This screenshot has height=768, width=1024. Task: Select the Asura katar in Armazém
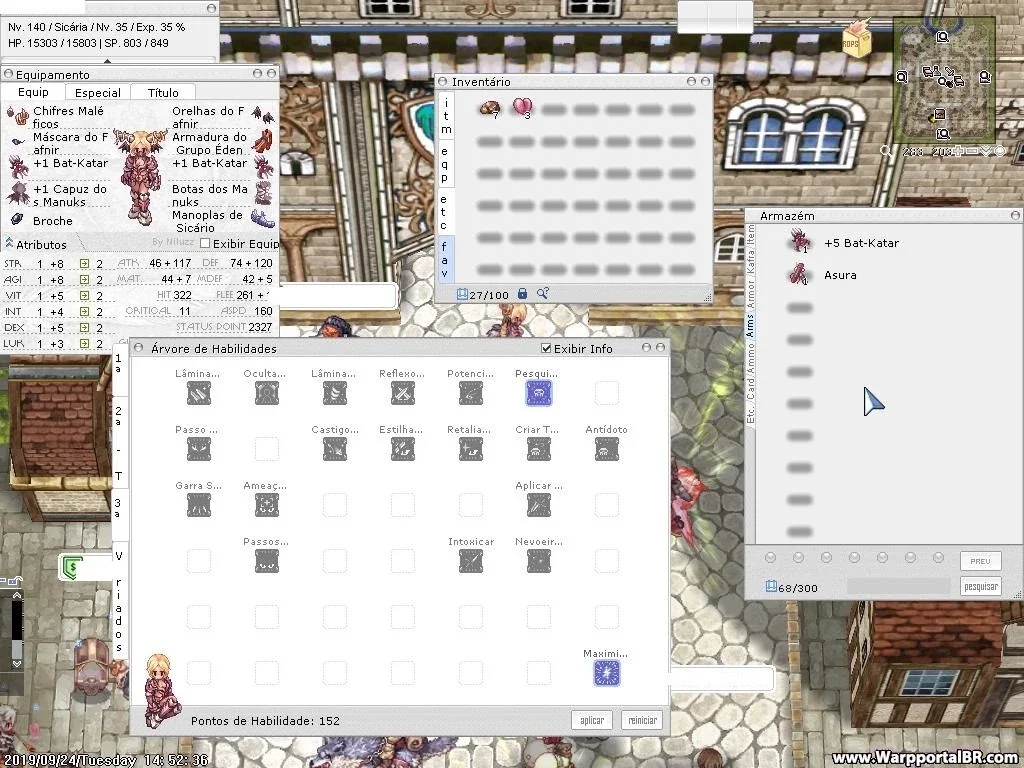tap(799, 275)
